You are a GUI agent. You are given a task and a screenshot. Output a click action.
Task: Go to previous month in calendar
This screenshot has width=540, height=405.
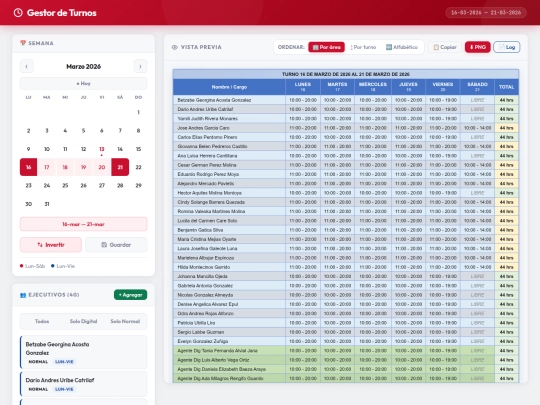27,66
